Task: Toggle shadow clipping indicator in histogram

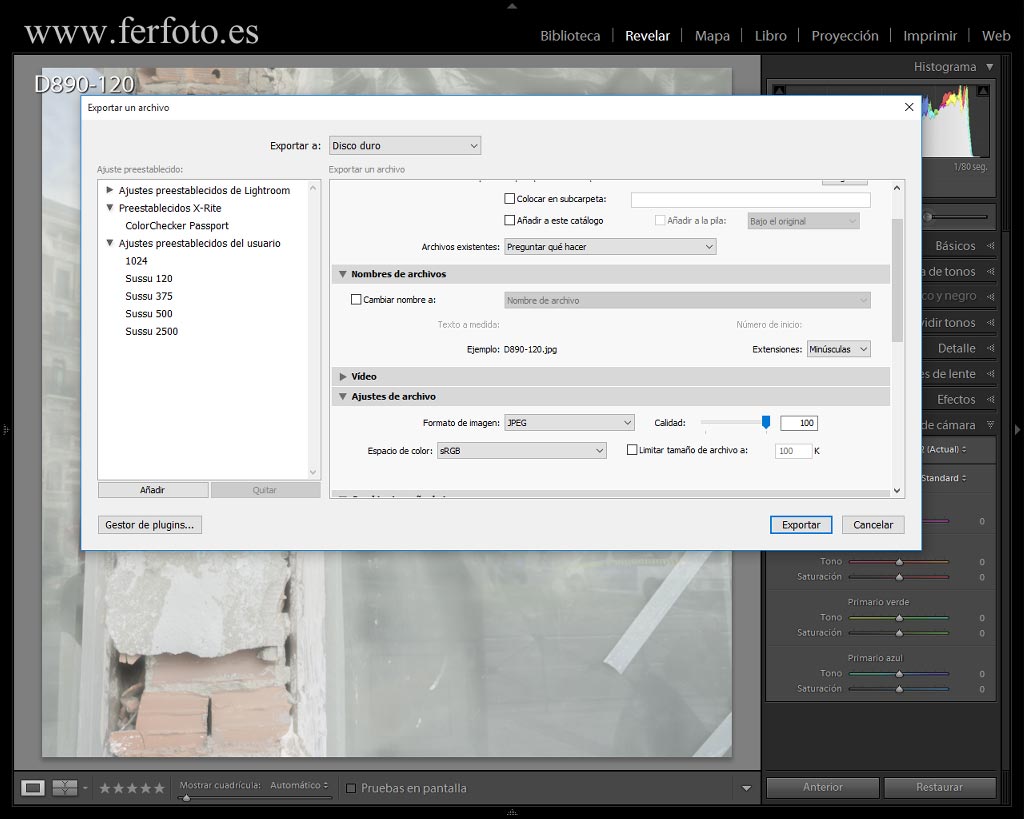Action: pyautogui.click(x=779, y=91)
